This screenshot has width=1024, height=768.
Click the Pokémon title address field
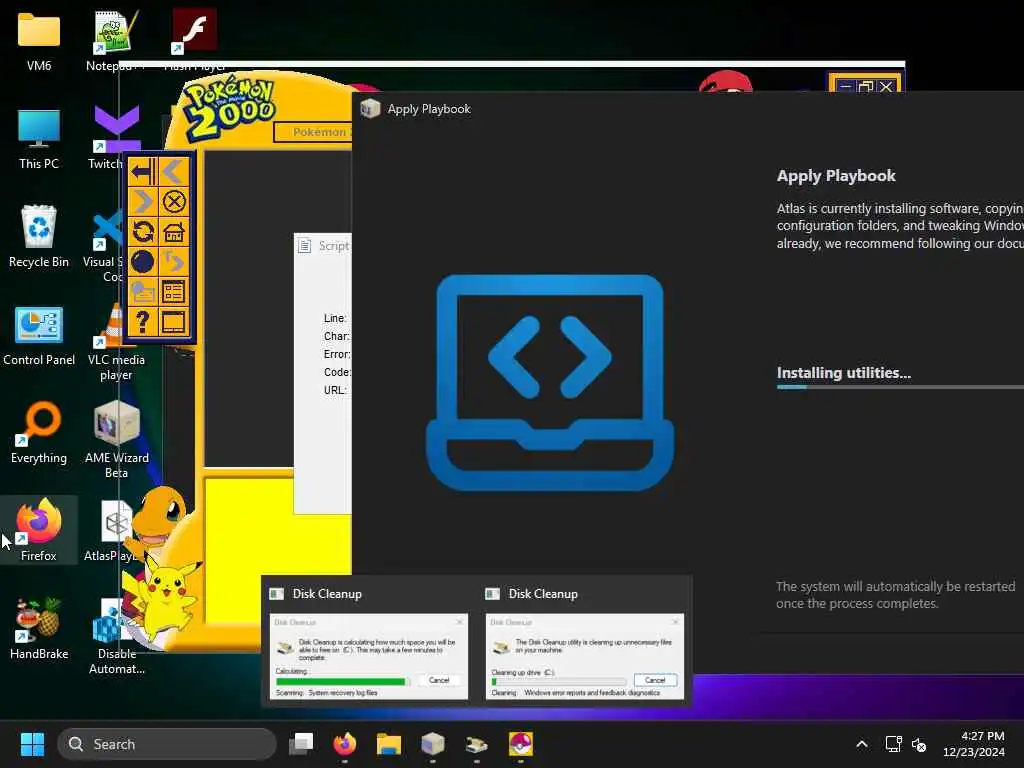coord(313,132)
